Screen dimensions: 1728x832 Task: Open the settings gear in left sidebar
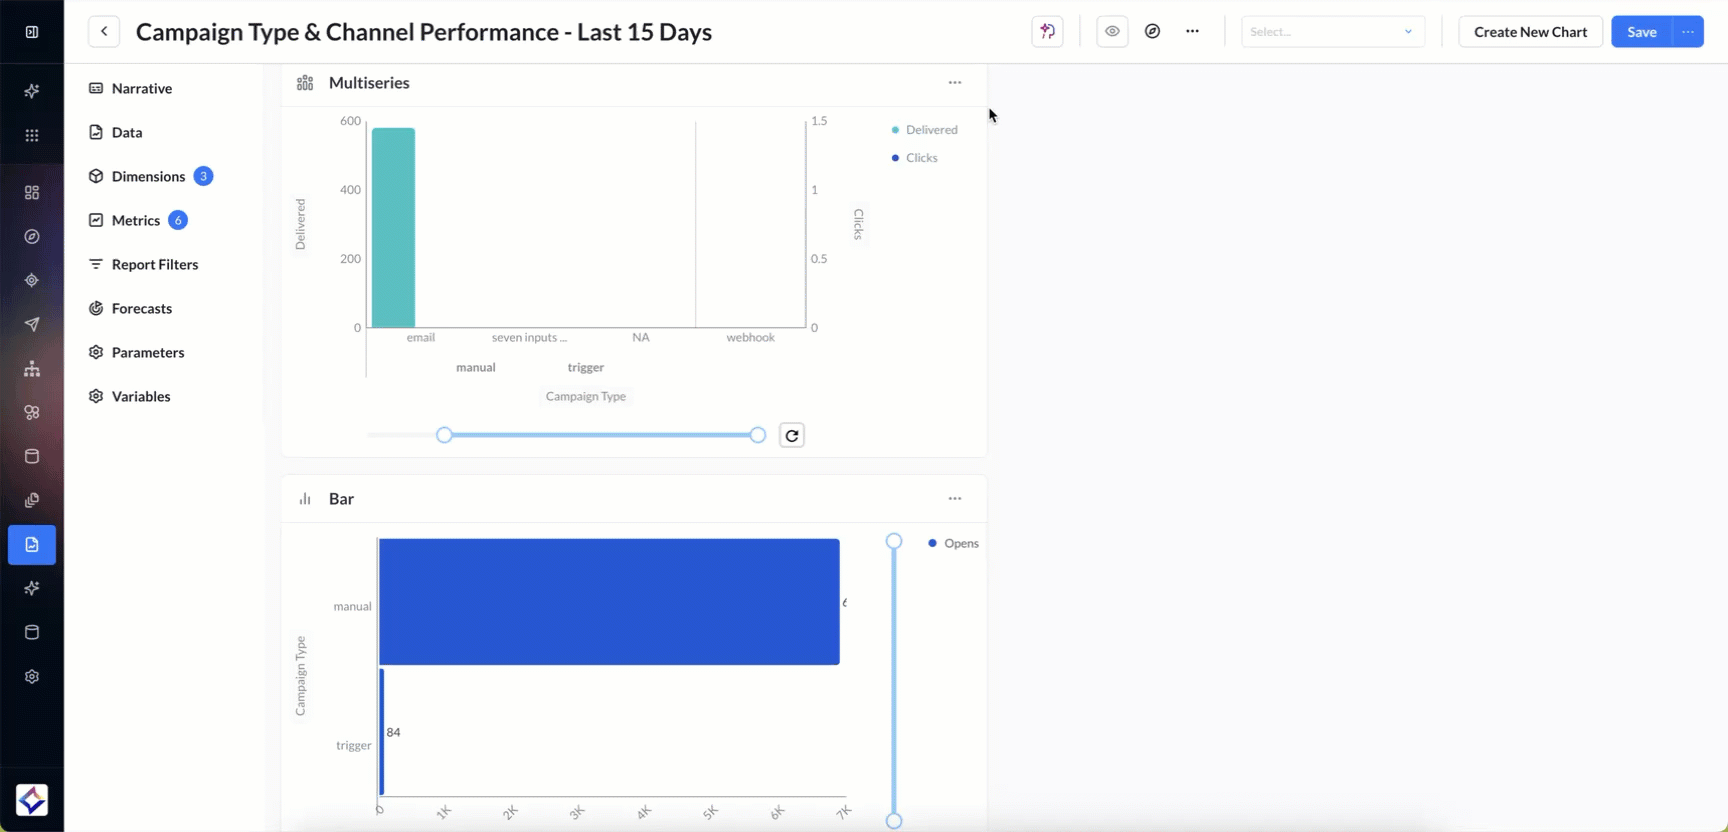tap(32, 677)
